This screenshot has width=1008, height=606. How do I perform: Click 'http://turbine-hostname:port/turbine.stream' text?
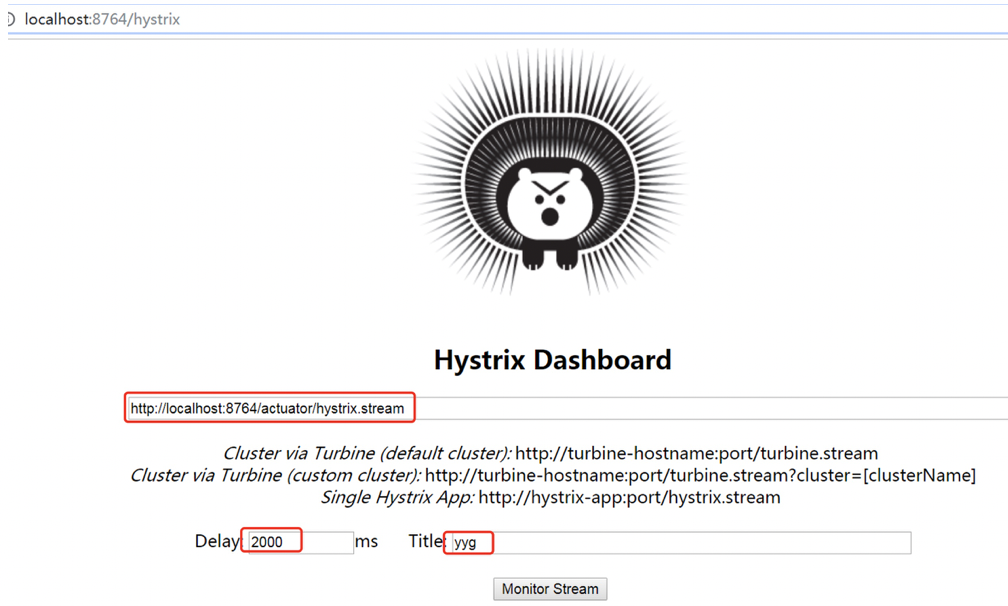696,453
